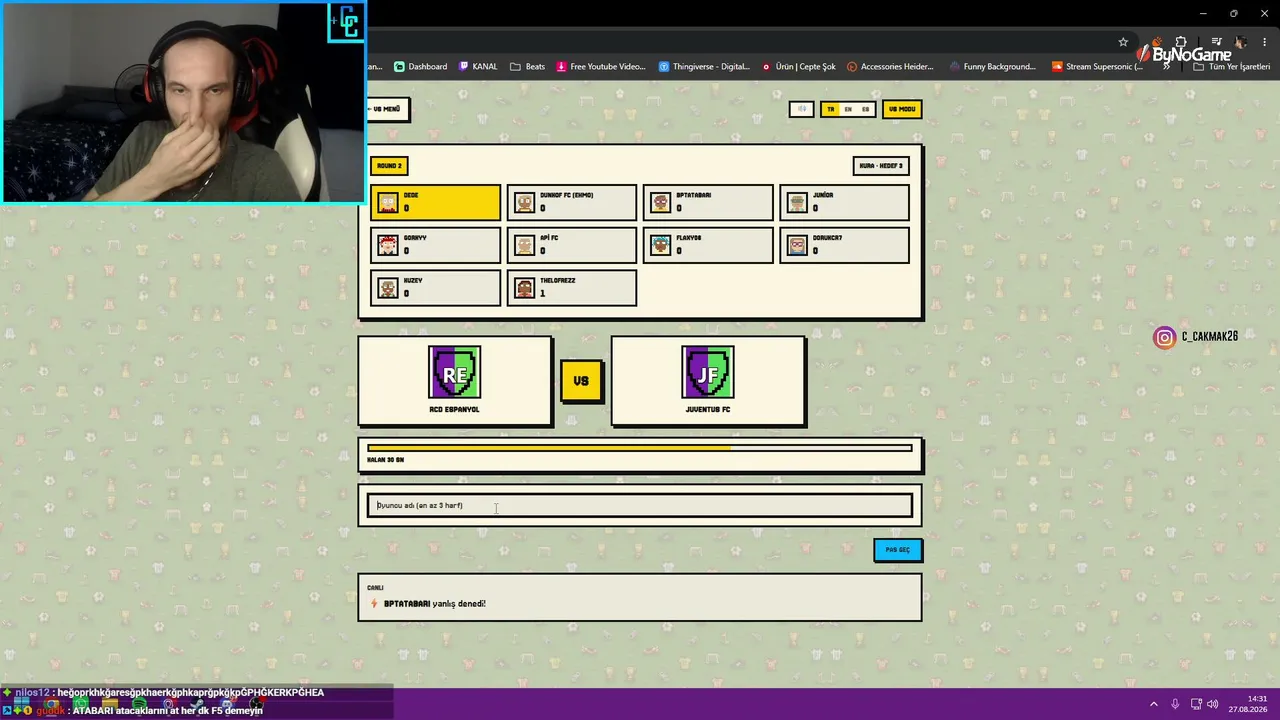Click the THELOFREZZ player name
The width and height of the screenshot is (1280, 720).
click(x=558, y=281)
